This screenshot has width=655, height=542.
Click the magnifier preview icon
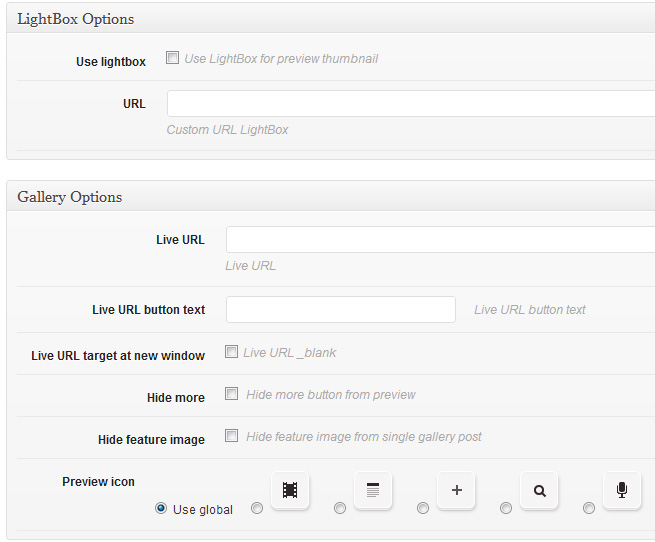click(x=539, y=490)
